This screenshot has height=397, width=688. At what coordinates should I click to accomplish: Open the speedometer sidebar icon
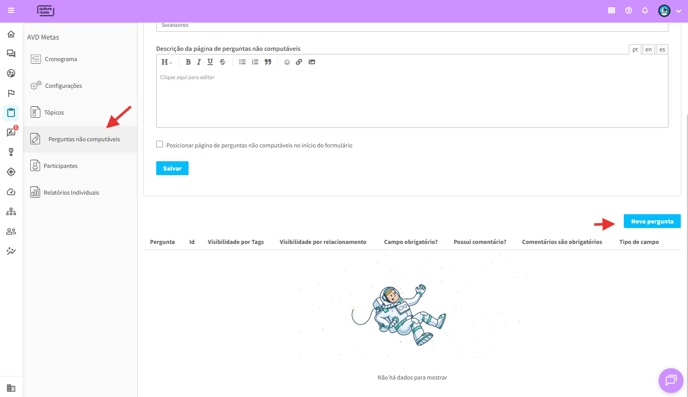[11, 192]
